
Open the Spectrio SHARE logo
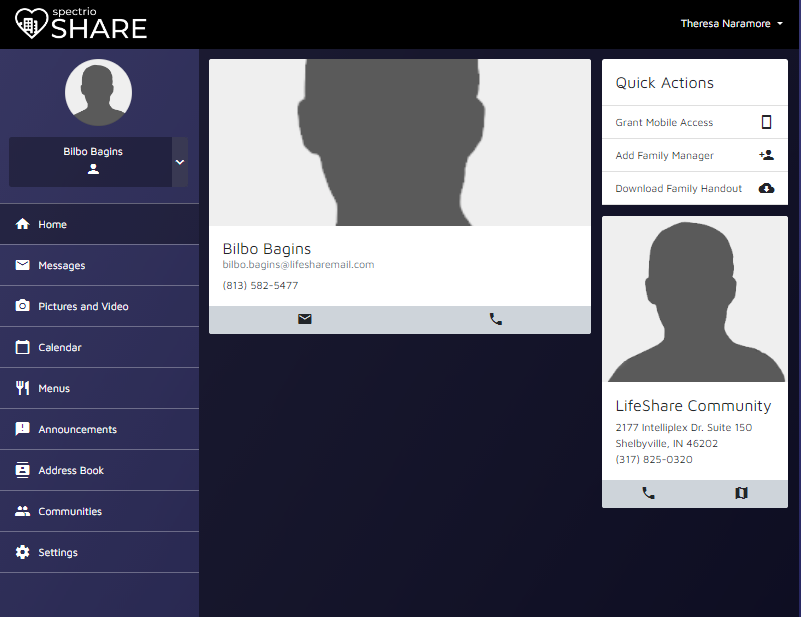coord(81,23)
